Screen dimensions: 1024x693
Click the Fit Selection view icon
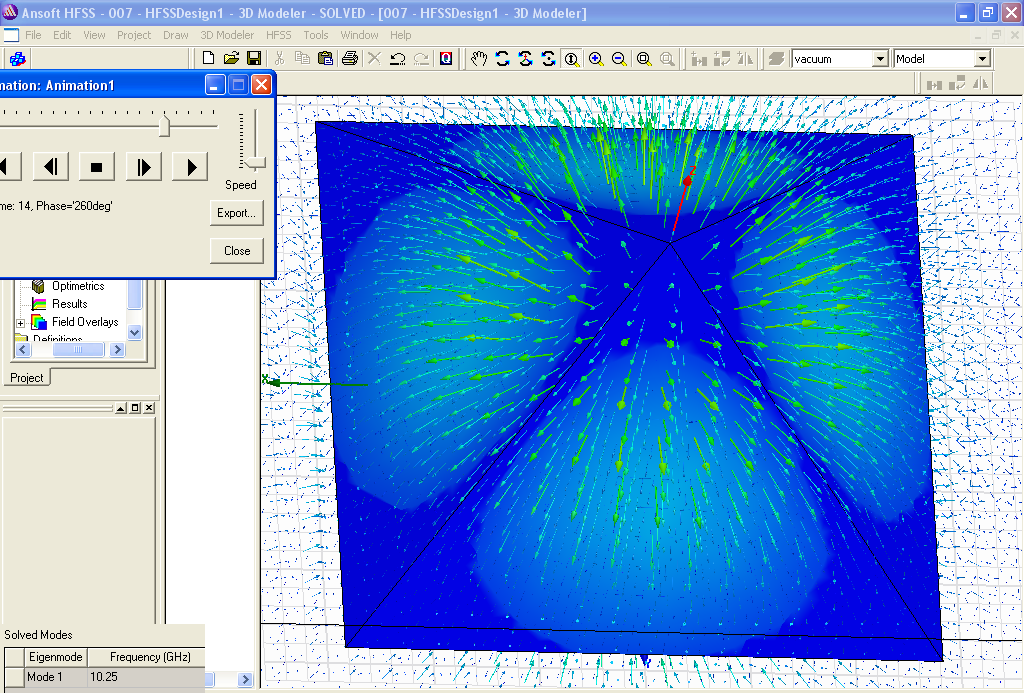(x=667, y=59)
